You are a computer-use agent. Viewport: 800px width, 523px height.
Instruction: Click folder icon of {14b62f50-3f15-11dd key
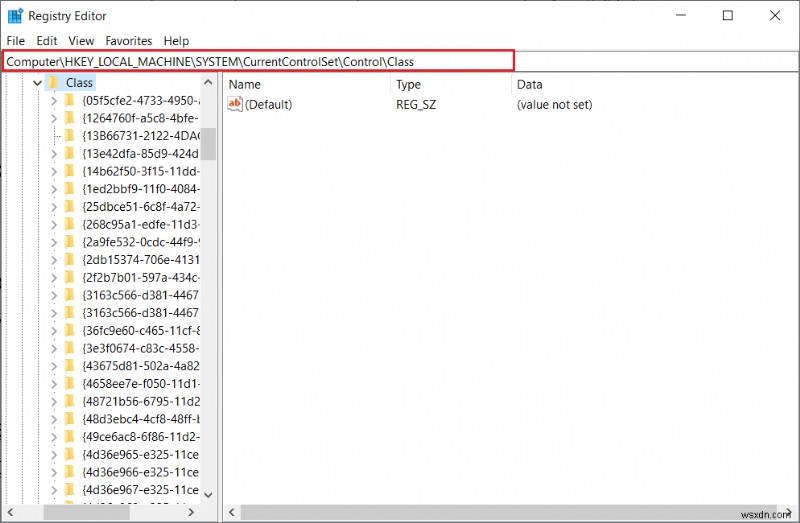(x=70, y=171)
